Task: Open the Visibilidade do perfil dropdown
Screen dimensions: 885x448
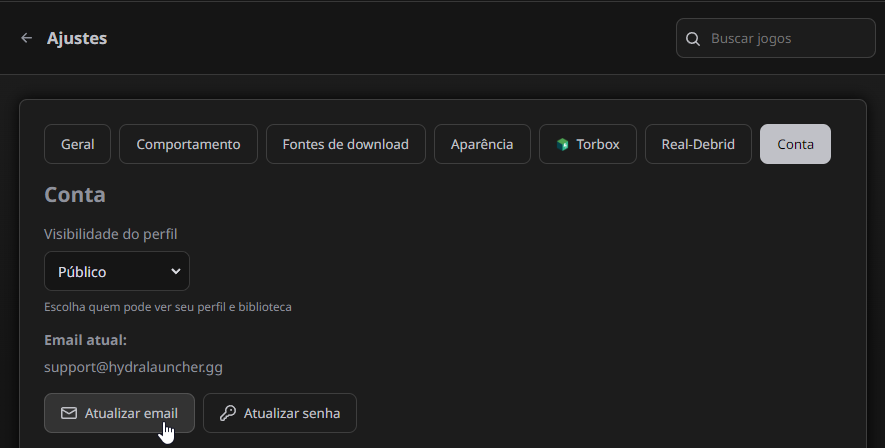Action: (117, 271)
